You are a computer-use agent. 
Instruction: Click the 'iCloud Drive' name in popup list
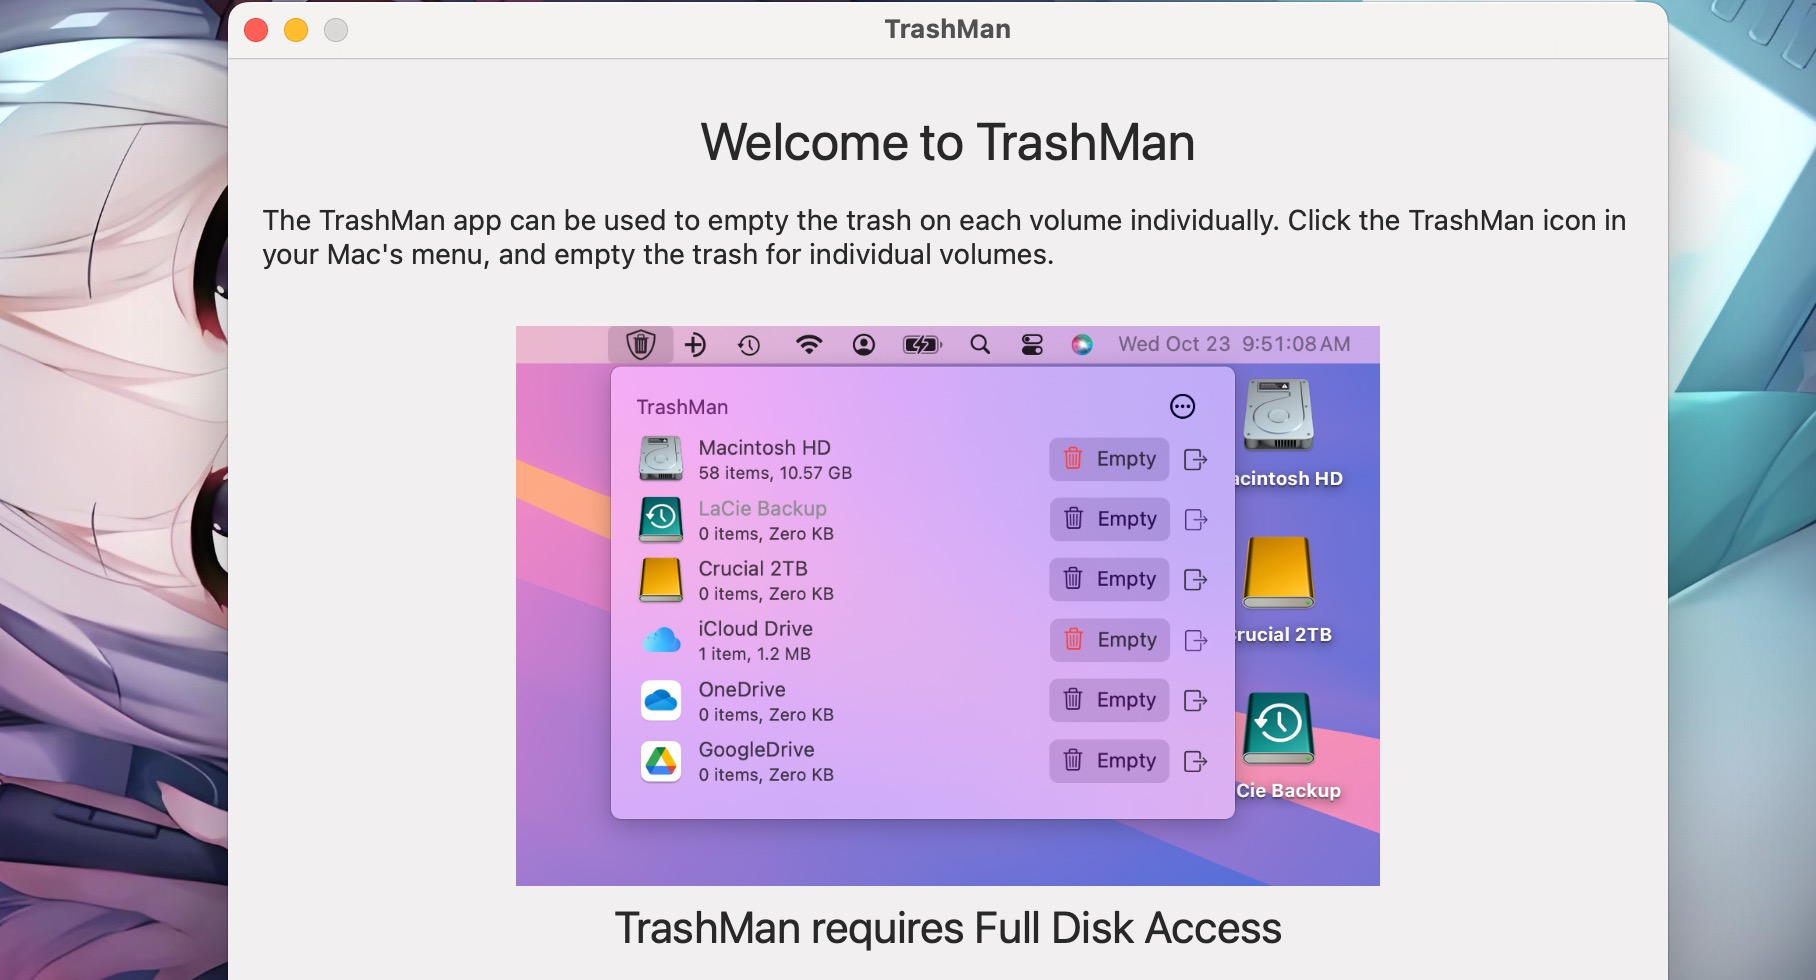[x=755, y=629]
